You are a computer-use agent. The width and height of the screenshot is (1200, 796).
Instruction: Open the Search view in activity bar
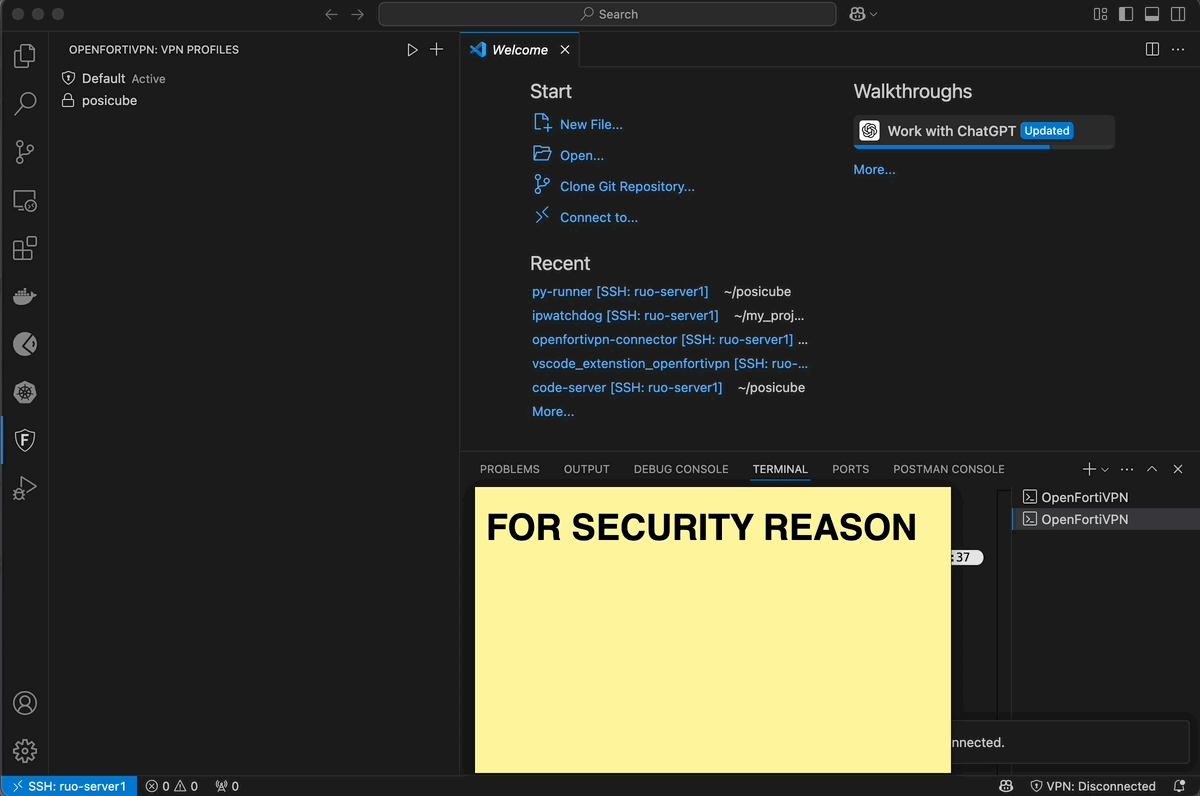(25, 103)
